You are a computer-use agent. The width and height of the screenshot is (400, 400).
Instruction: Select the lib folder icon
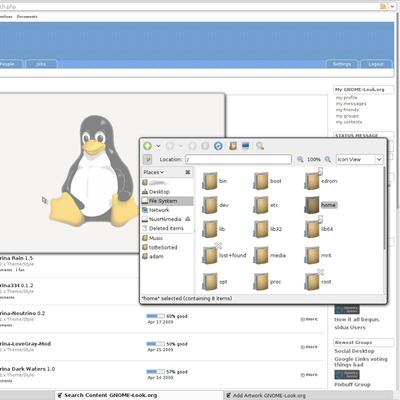[210, 229]
